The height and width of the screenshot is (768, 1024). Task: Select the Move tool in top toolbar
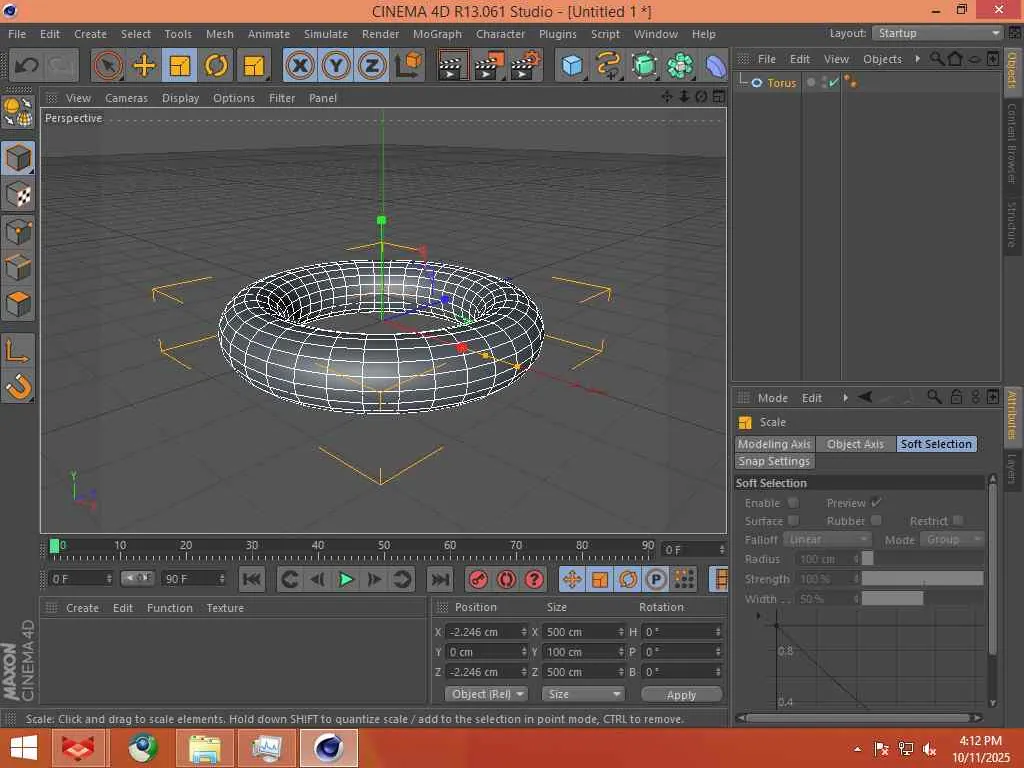(144, 66)
